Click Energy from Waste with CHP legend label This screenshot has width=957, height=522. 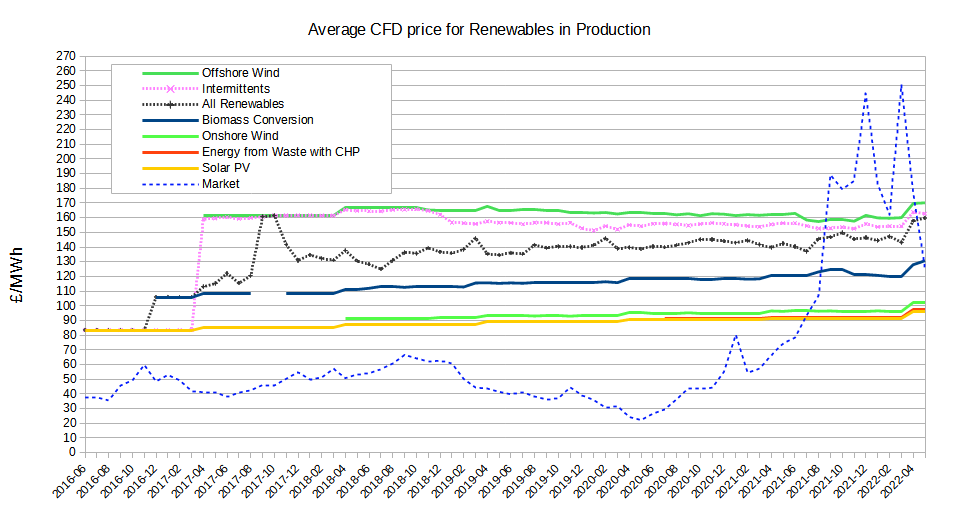[280, 152]
